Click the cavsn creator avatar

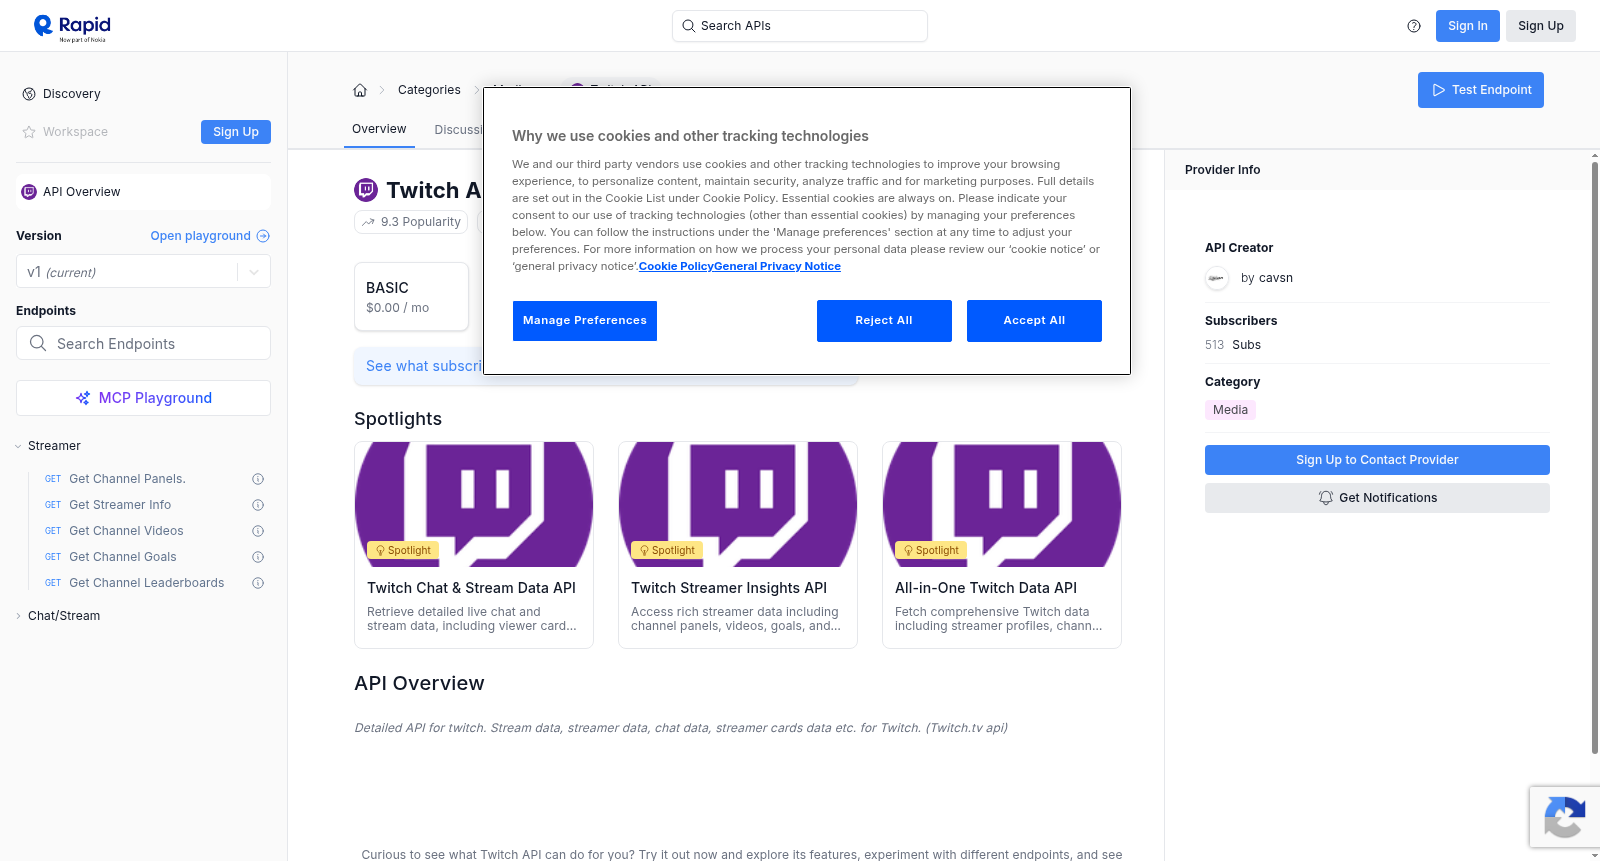pos(1217,278)
